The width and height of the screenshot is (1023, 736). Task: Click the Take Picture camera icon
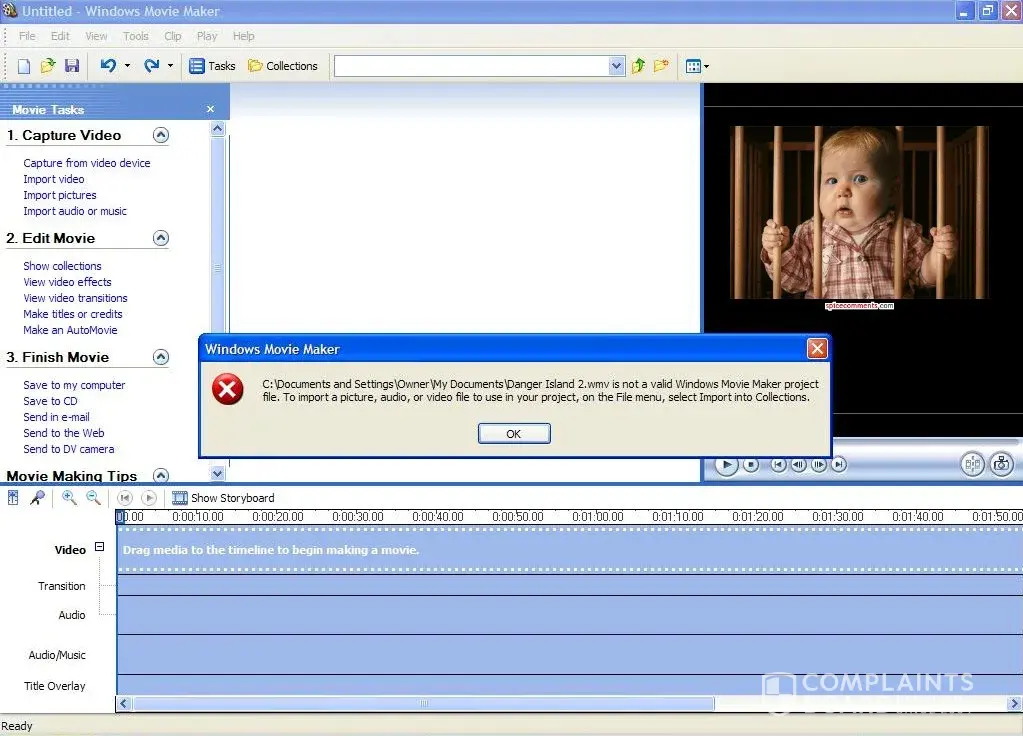click(x=1001, y=464)
